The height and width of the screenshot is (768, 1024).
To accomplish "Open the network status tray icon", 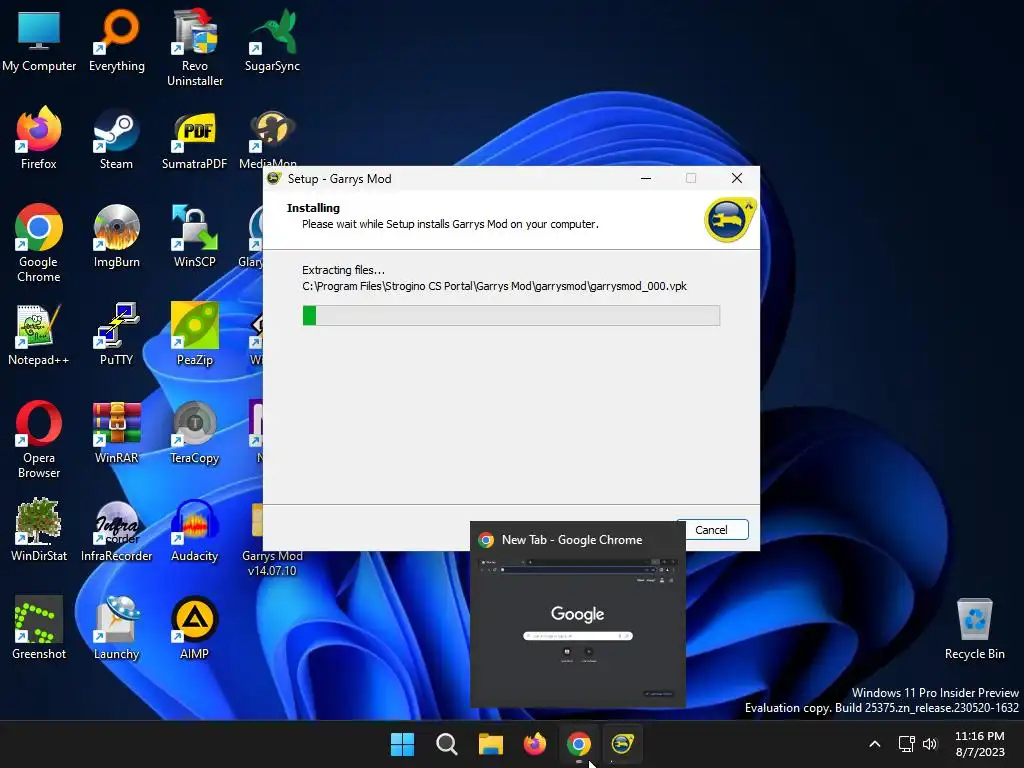I will [x=906, y=744].
